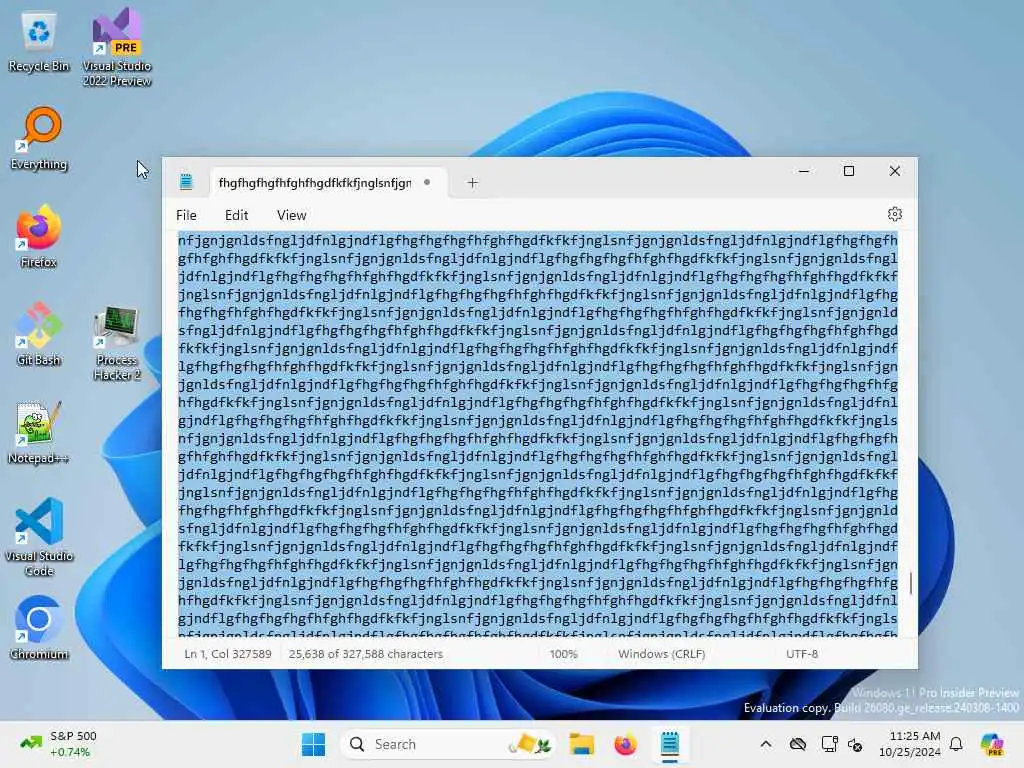
Task: Open Notepad++ desktop shortcut
Action: coord(39,432)
